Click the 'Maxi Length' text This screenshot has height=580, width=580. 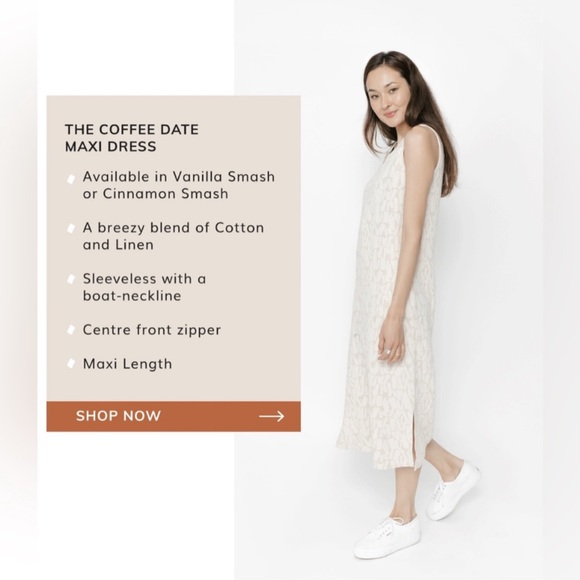point(127,364)
